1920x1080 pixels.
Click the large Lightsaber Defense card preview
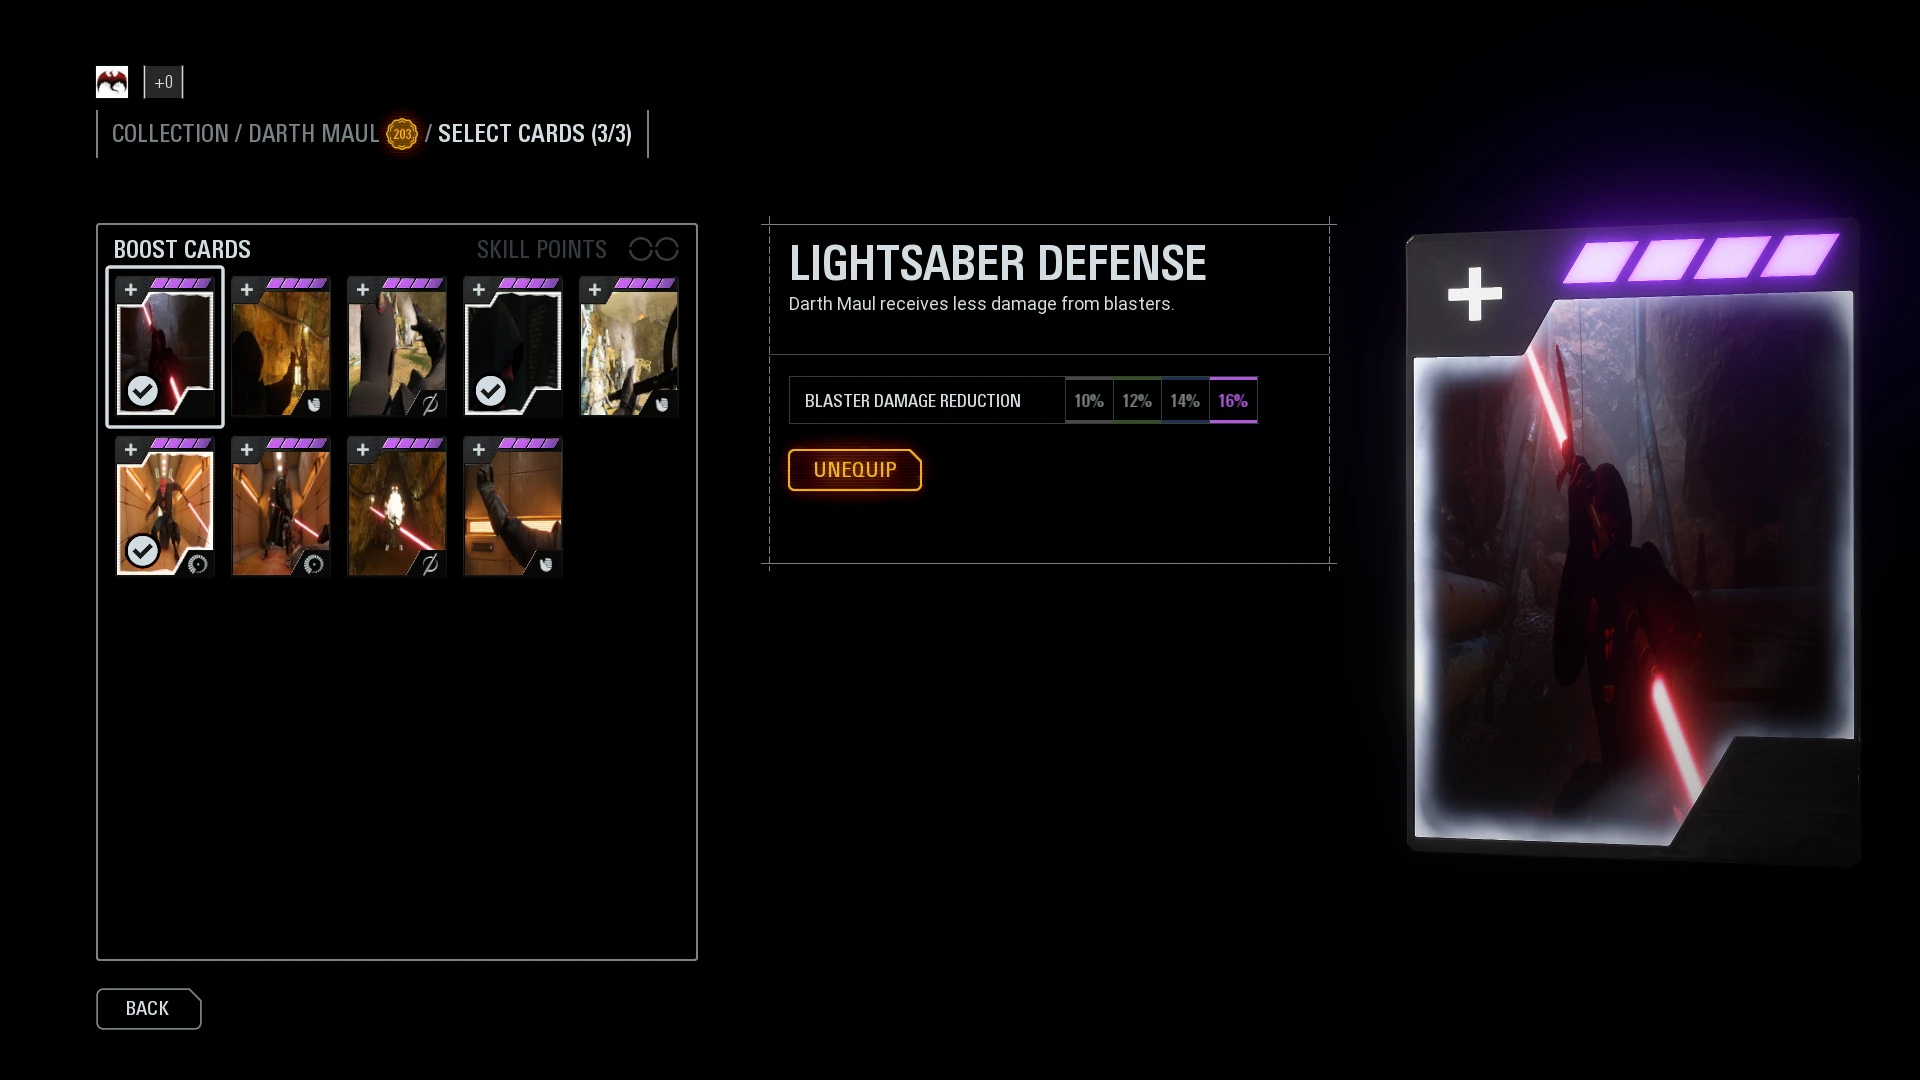(1632, 540)
